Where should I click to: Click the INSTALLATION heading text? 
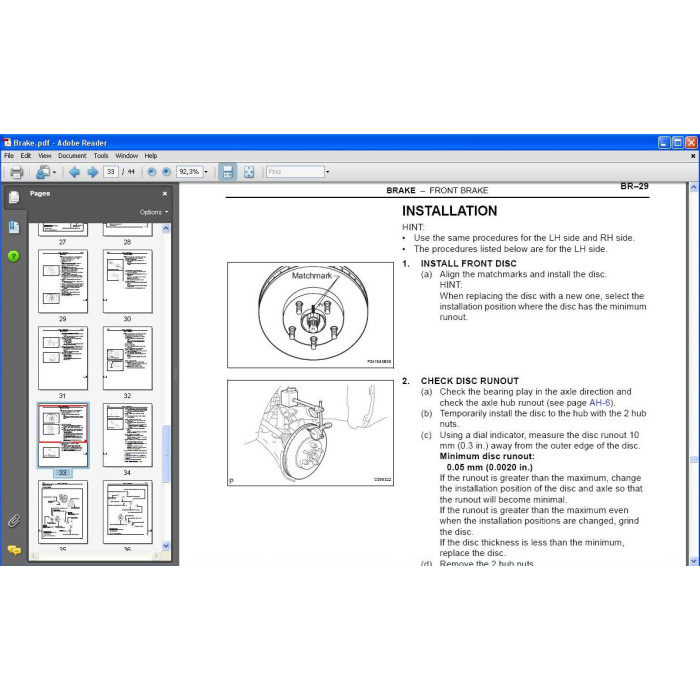click(x=449, y=211)
